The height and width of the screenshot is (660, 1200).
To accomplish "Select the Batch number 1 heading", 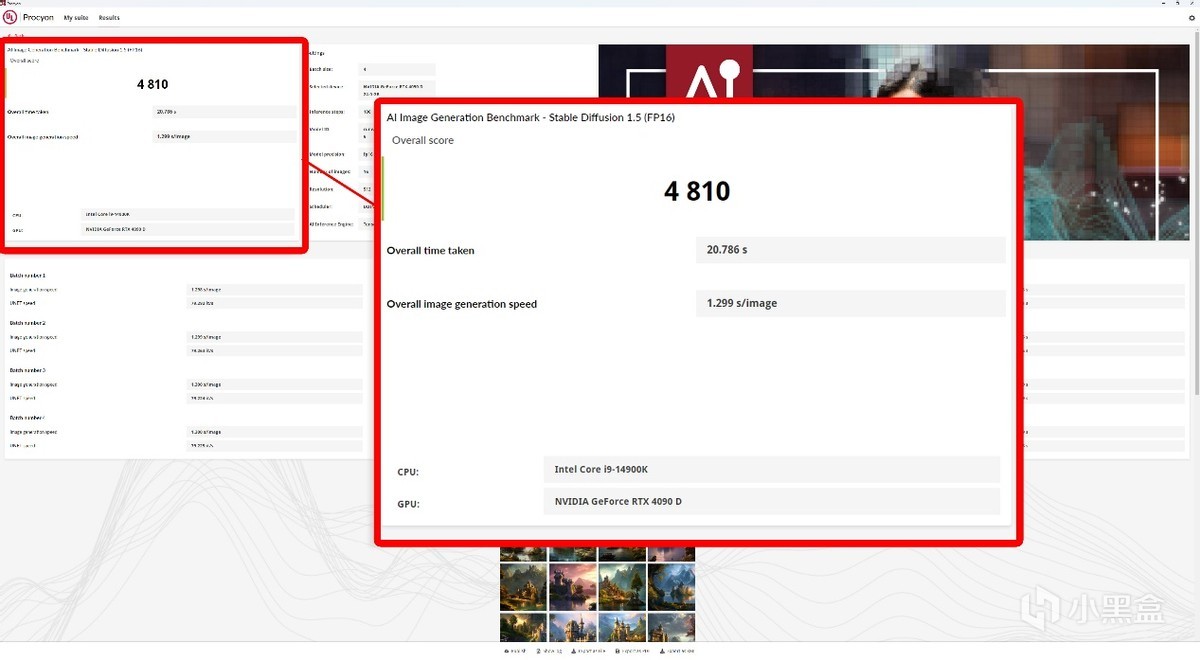I will point(28,275).
